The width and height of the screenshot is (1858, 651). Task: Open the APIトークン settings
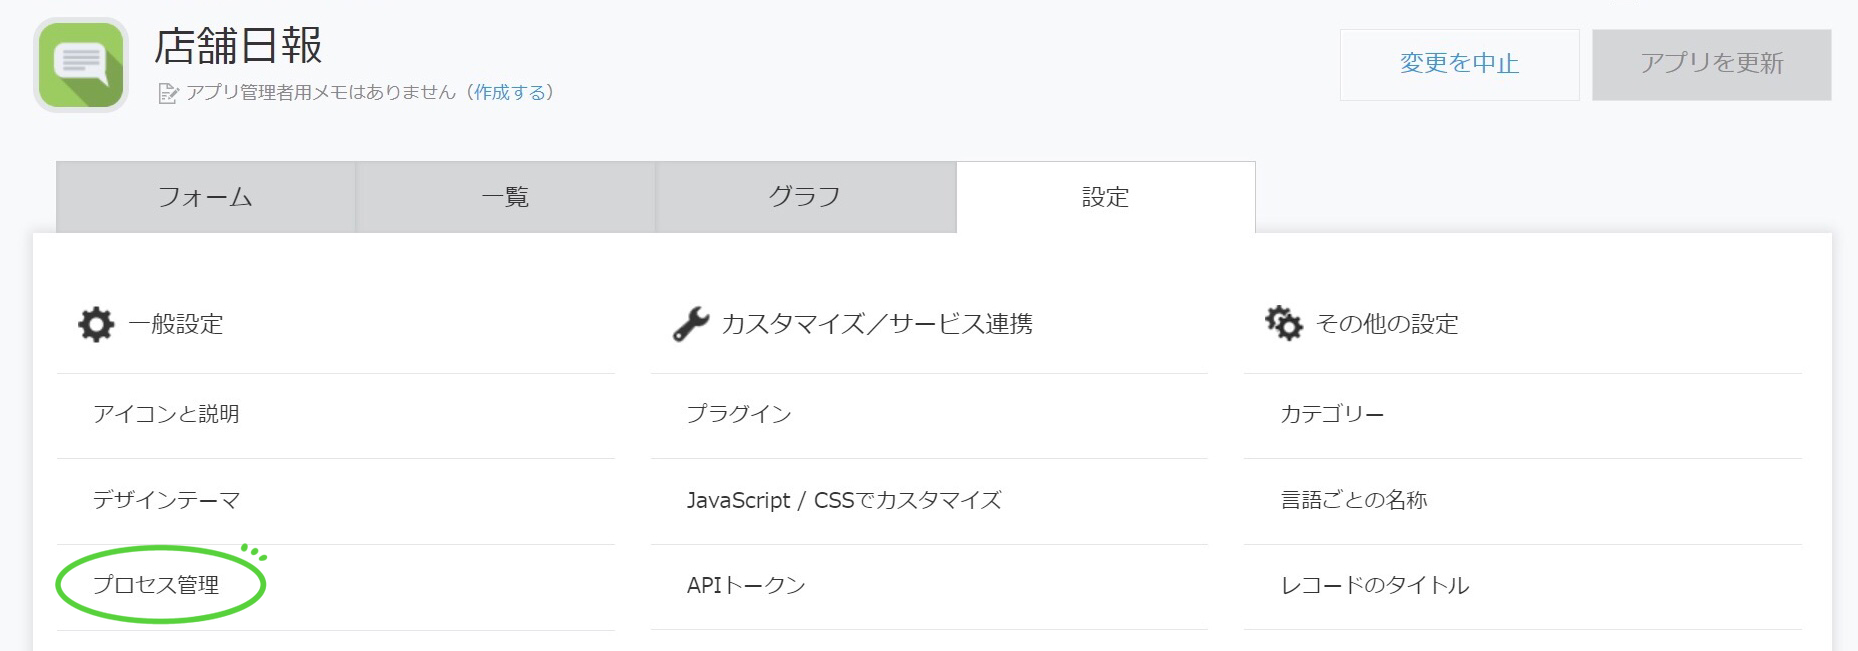pos(746,585)
